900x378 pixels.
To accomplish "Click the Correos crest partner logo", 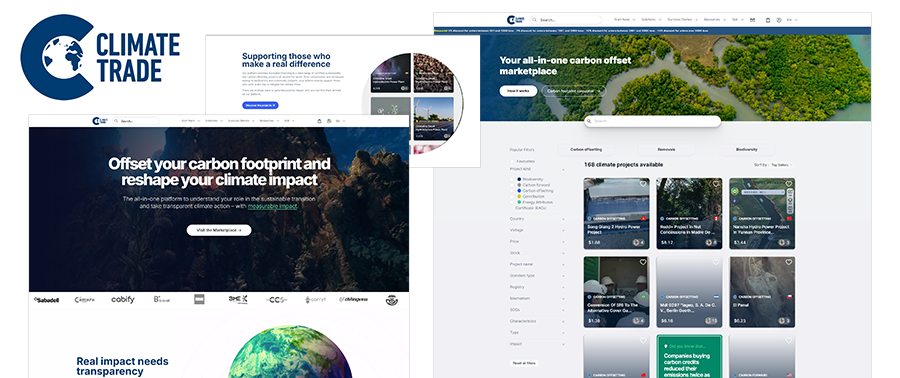I will [391, 299].
